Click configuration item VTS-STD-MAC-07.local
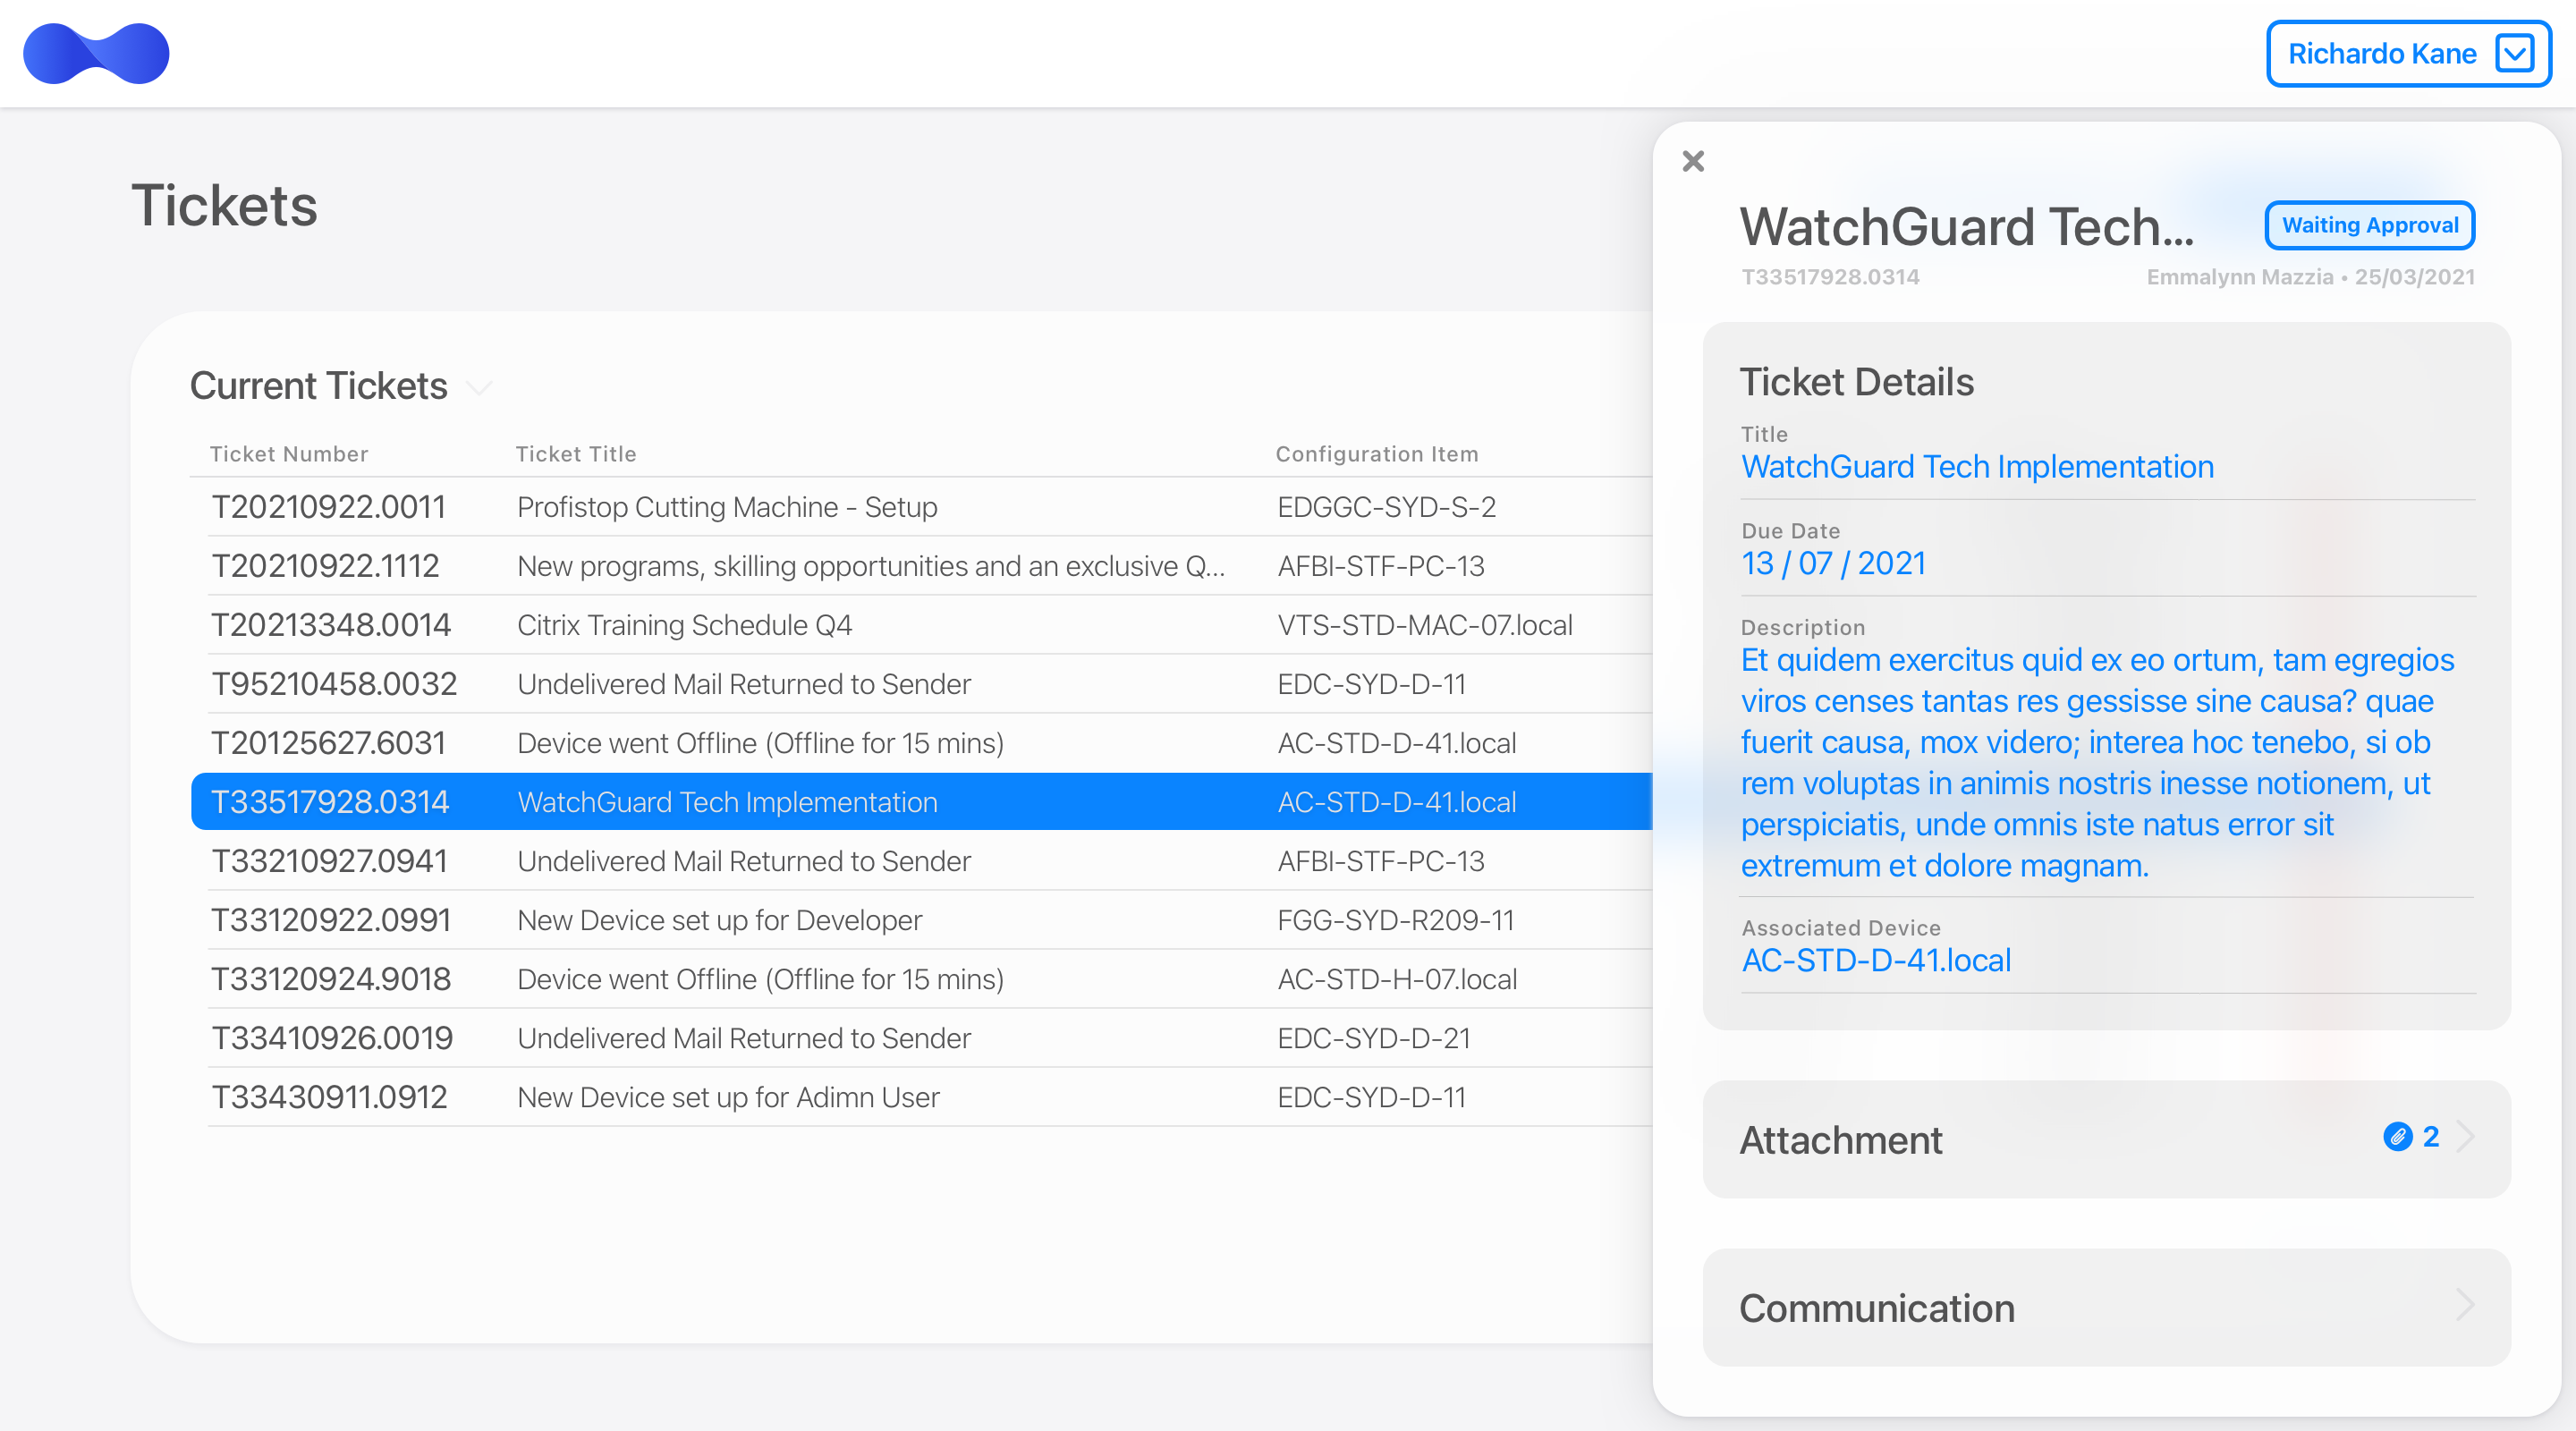Image resolution: width=2576 pixels, height=1431 pixels. point(1425,625)
